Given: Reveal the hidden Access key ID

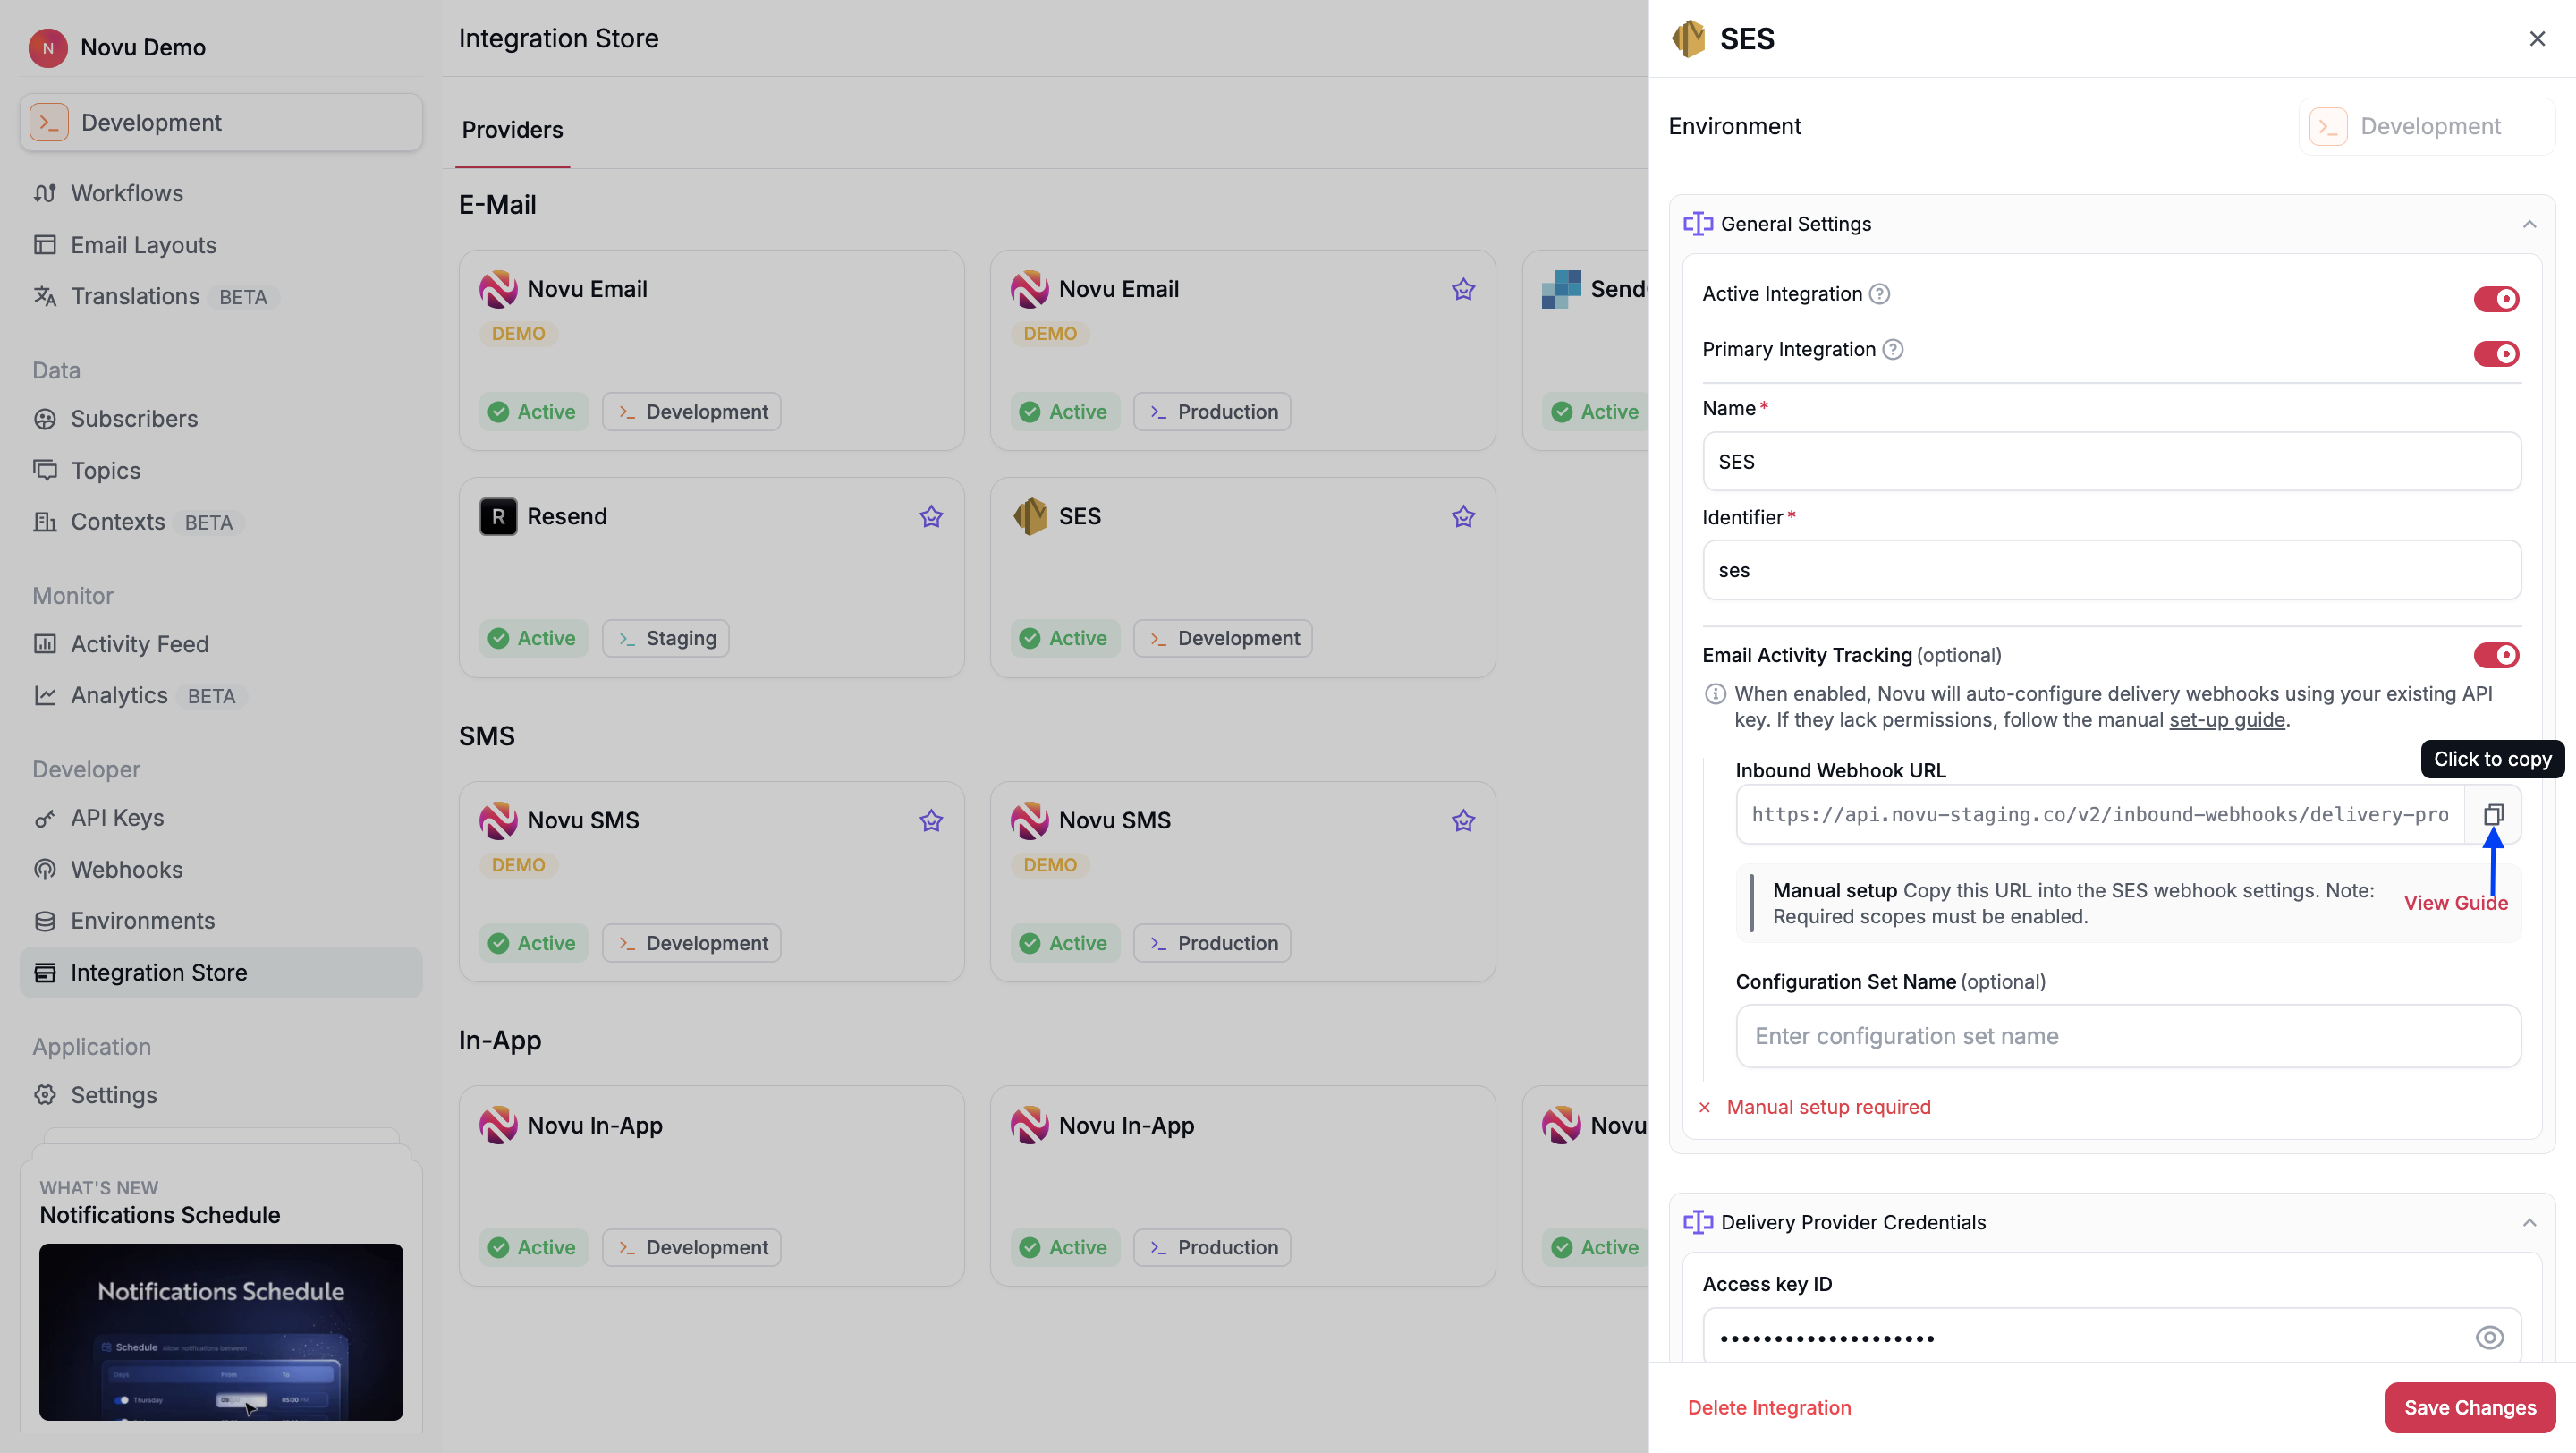Looking at the screenshot, I should click(2489, 1337).
